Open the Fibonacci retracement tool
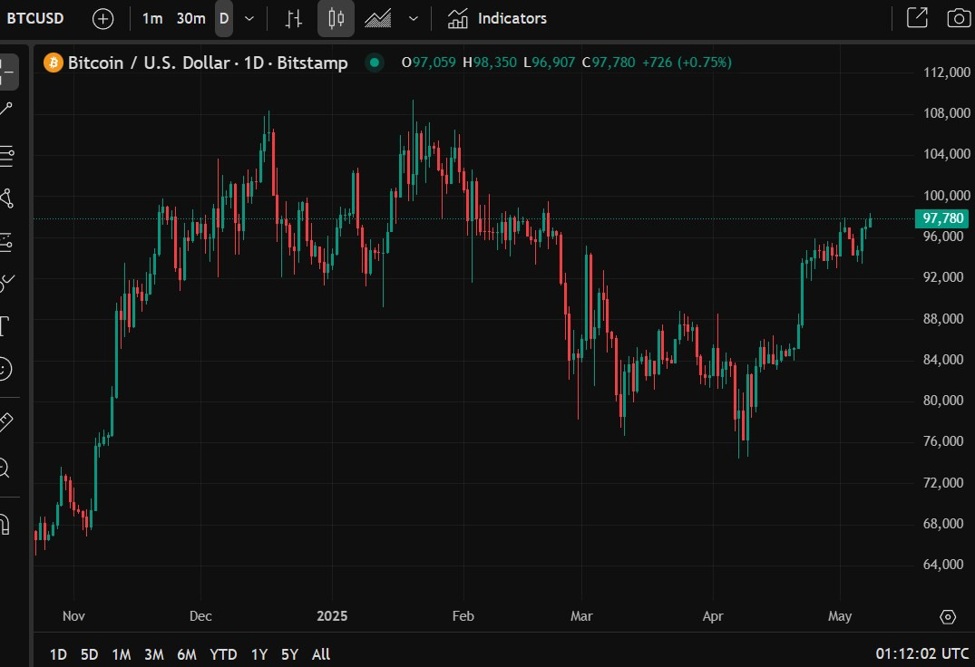The width and height of the screenshot is (975, 667). 6,154
